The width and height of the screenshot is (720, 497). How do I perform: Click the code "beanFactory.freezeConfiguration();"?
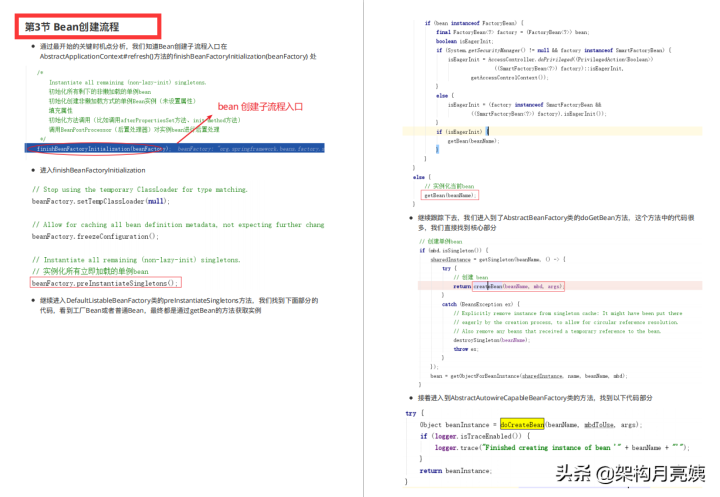(x=95, y=237)
